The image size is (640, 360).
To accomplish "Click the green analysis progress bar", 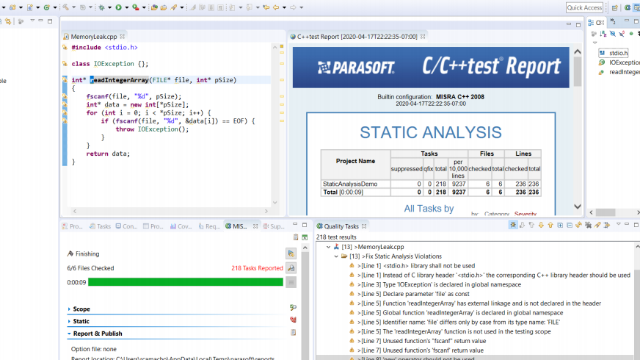I will pyautogui.click(x=185, y=282).
